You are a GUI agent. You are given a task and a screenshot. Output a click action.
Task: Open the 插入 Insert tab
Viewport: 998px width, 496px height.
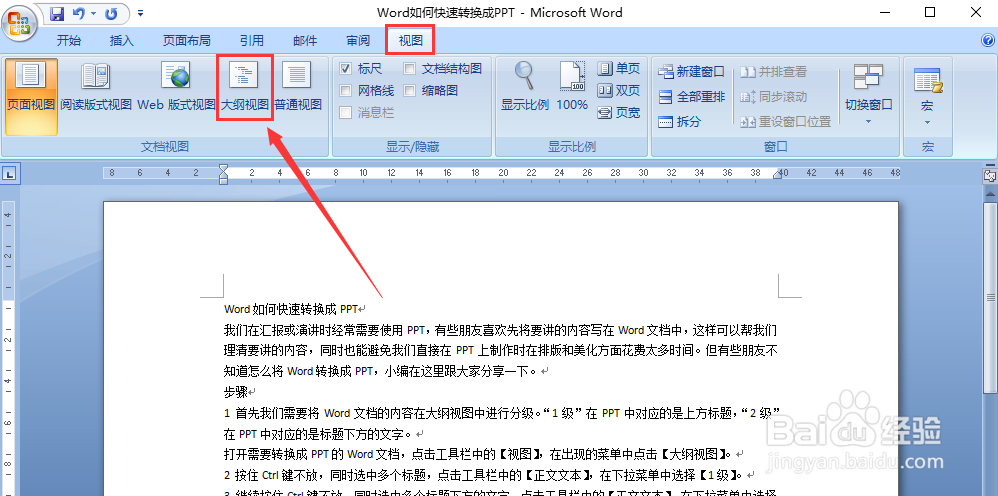pyautogui.click(x=122, y=41)
